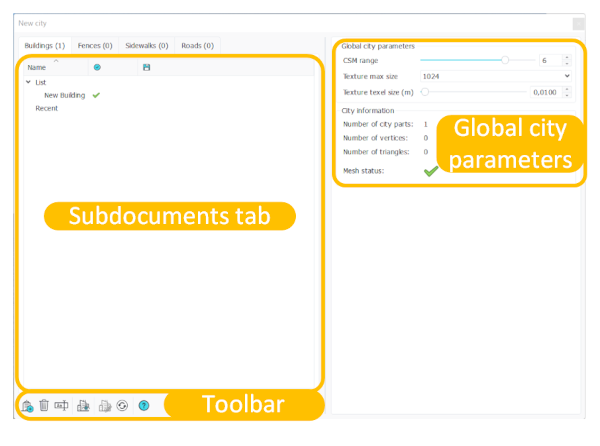The height and width of the screenshot is (446, 600).
Task: Click the save status column header icon
Action: tap(147, 67)
